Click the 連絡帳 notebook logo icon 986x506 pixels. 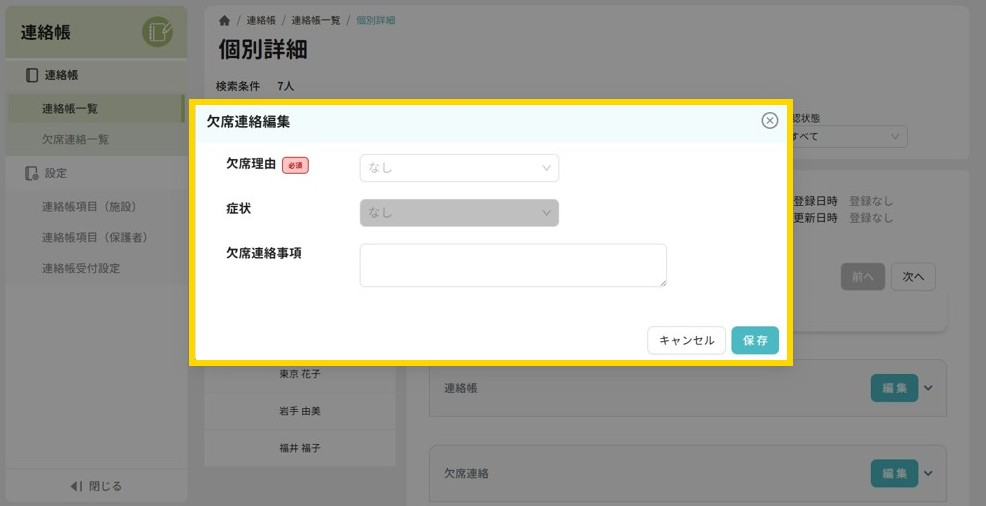coord(157,32)
